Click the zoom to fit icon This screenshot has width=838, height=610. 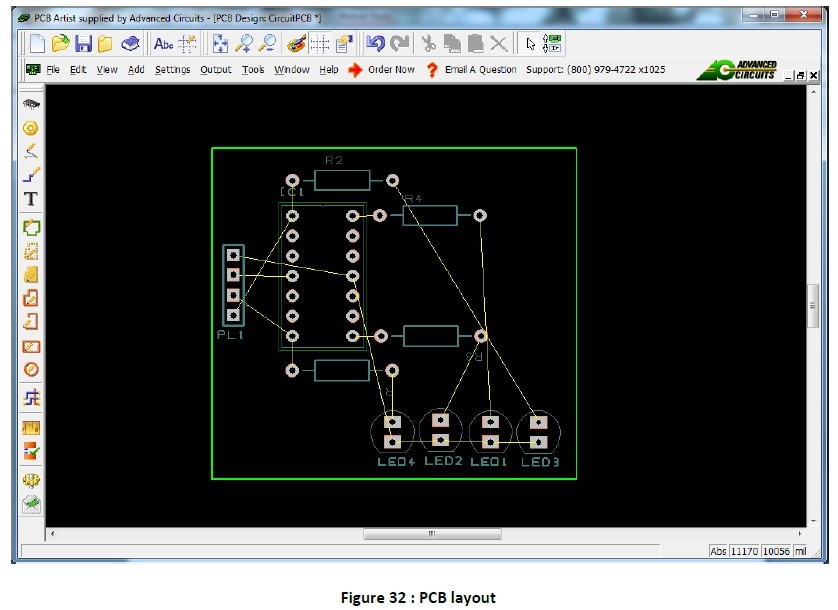(x=220, y=43)
